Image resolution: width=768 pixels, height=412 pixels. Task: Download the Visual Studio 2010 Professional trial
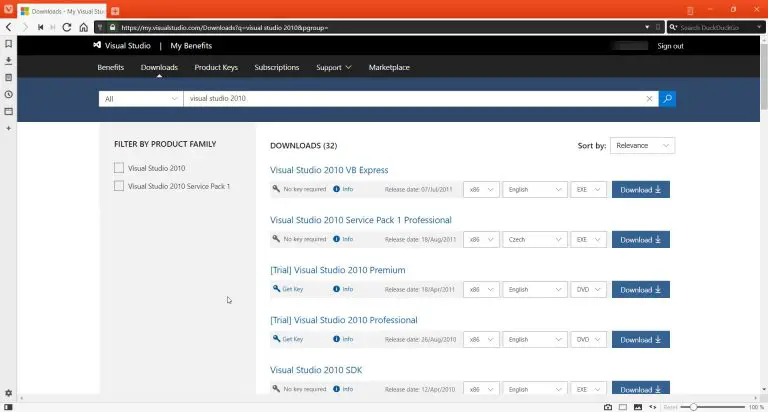(641, 339)
